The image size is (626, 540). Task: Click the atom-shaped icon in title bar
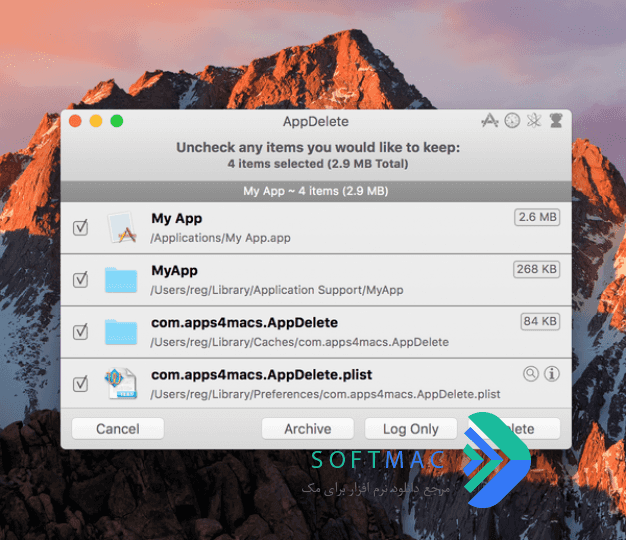tap(534, 120)
